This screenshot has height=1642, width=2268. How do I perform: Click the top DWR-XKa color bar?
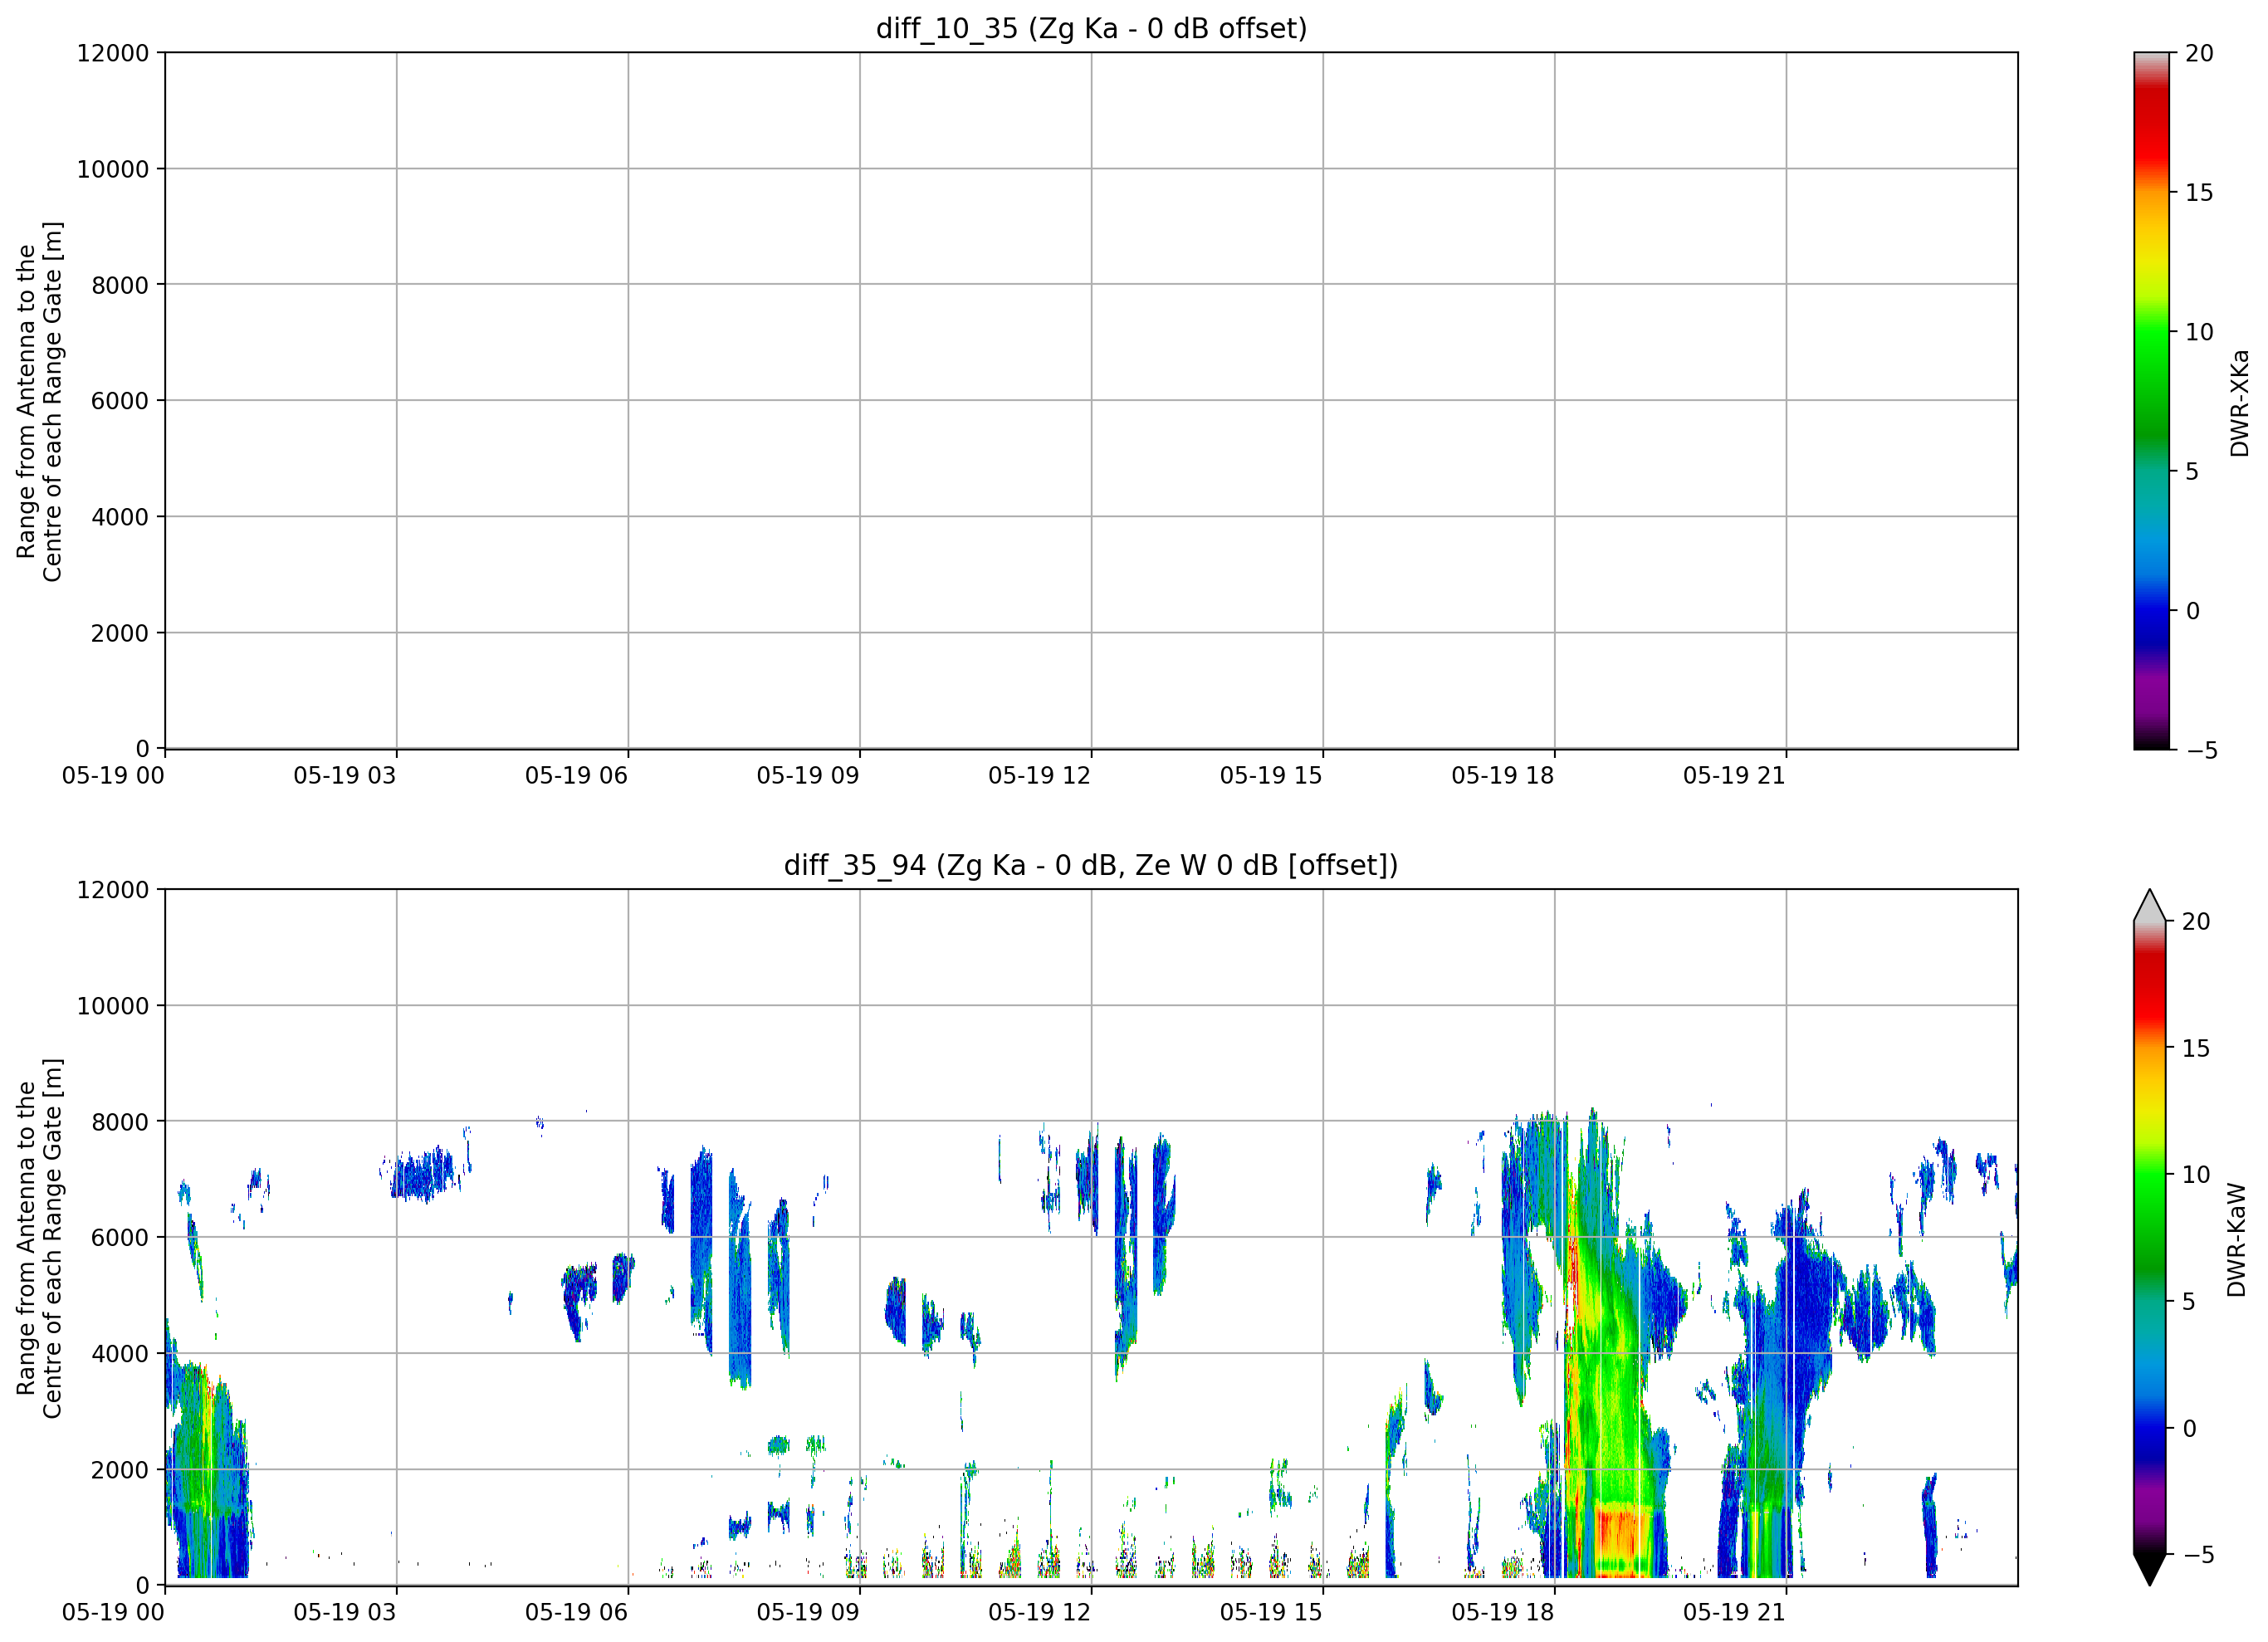click(2151, 400)
